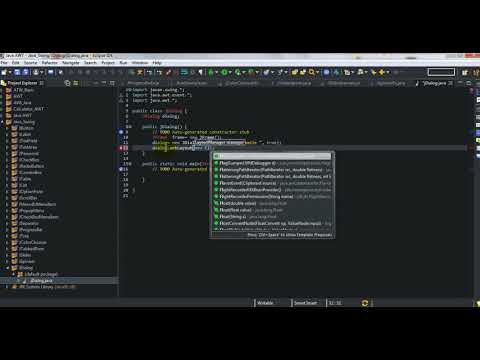Click the Save toolbar icon
This screenshot has height=360, width=480.
click(17, 72)
